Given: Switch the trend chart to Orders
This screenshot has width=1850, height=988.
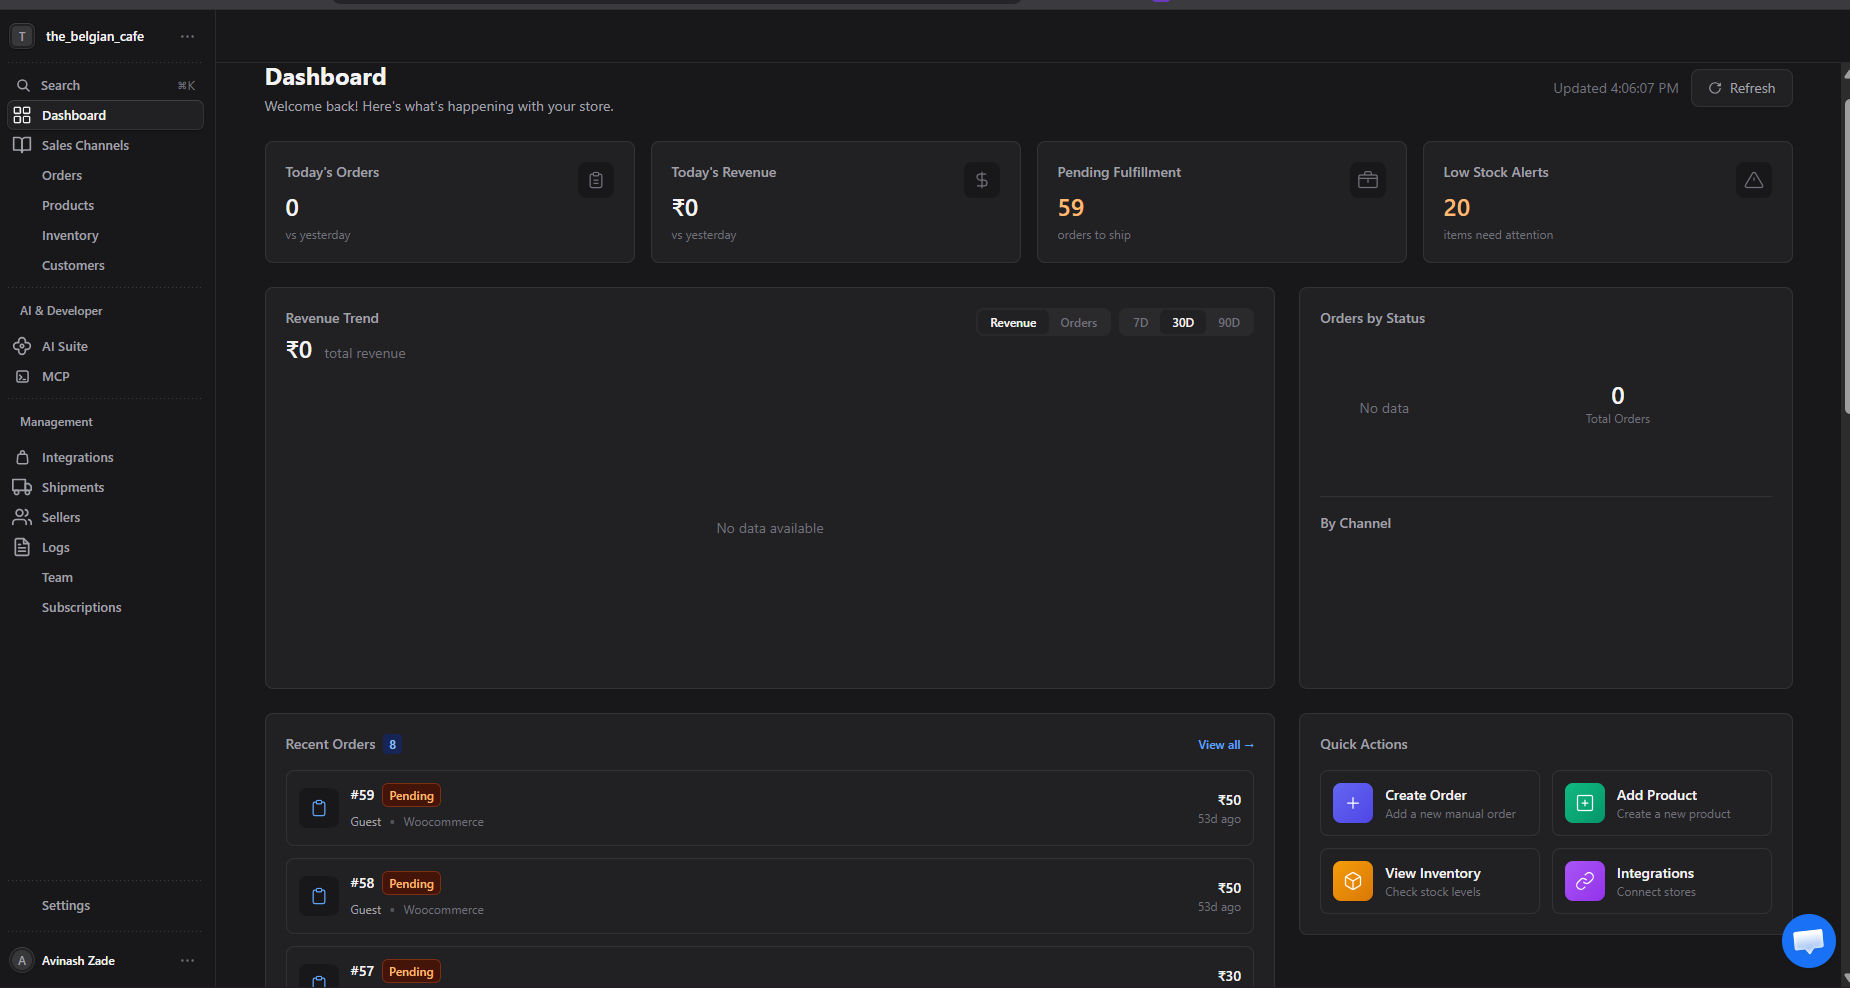Looking at the screenshot, I should [1078, 323].
